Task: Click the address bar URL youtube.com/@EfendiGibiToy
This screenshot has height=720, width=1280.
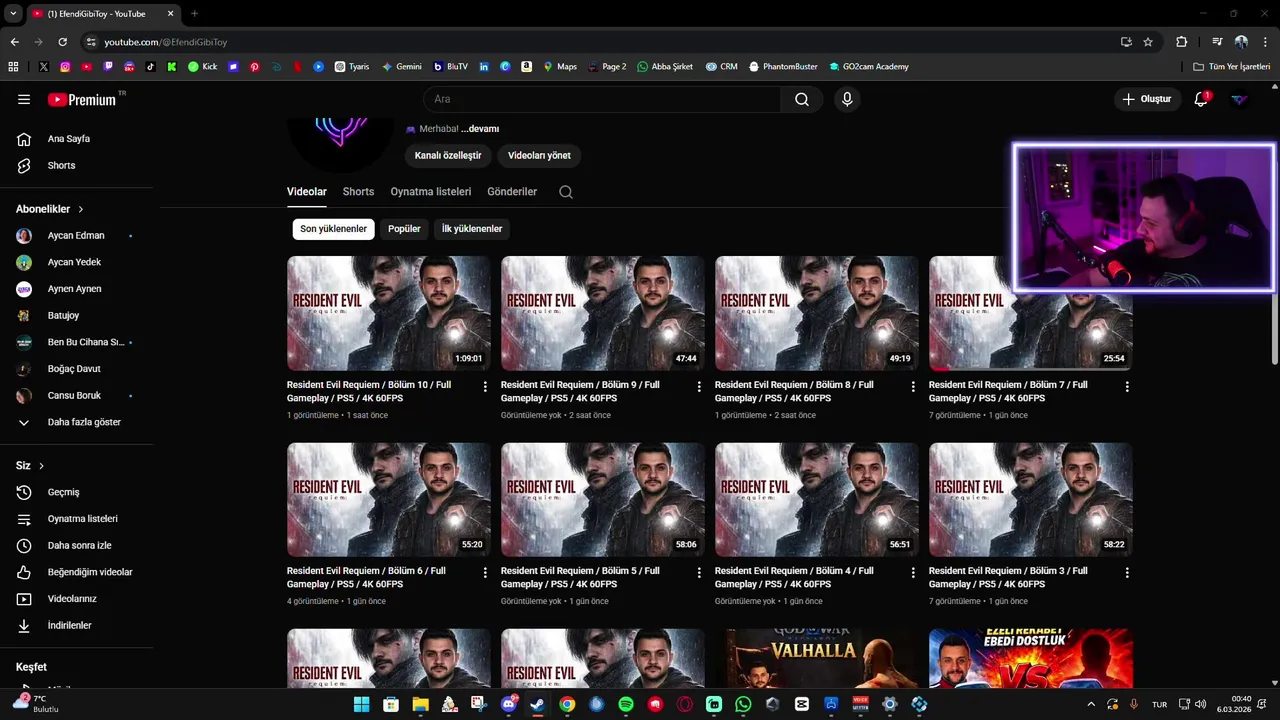Action: [x=166, y=42]
